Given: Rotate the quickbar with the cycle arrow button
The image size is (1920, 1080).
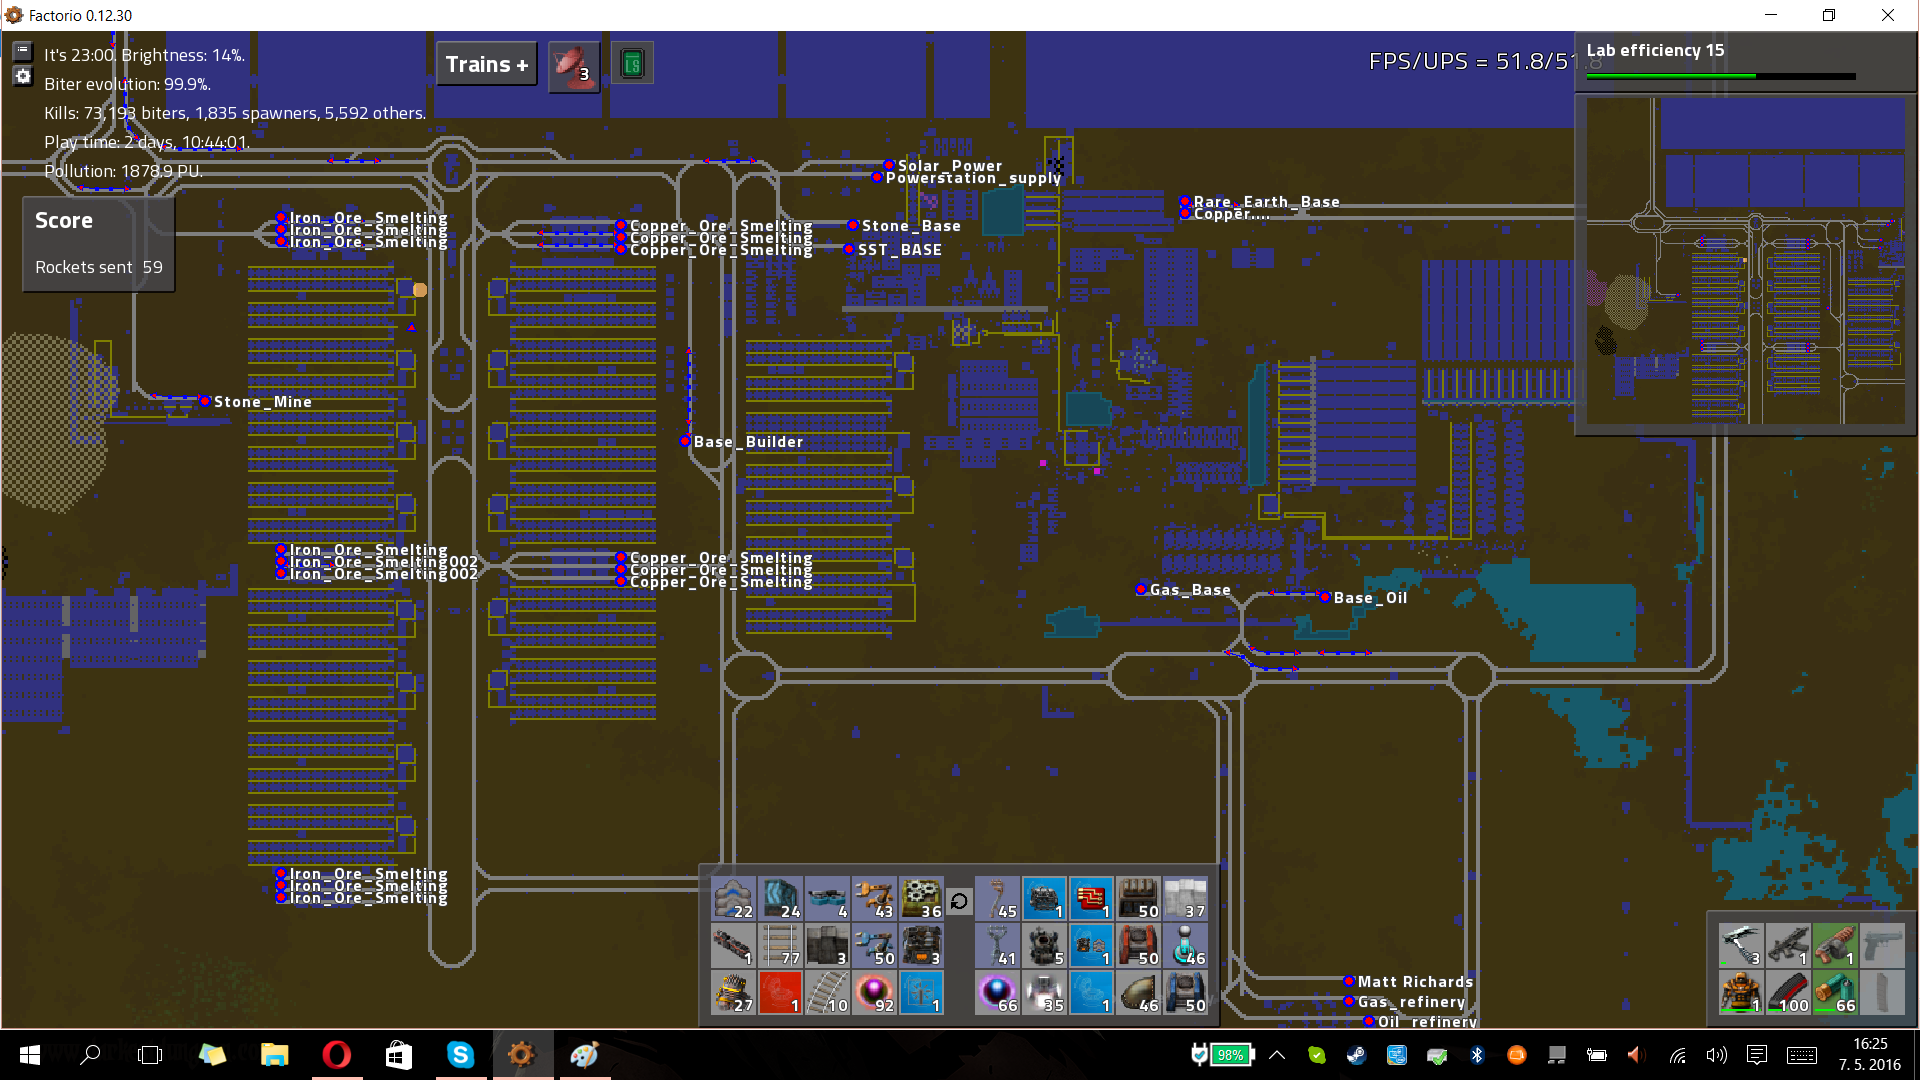Looking at the screenshot, I should (x=959, y=901).
